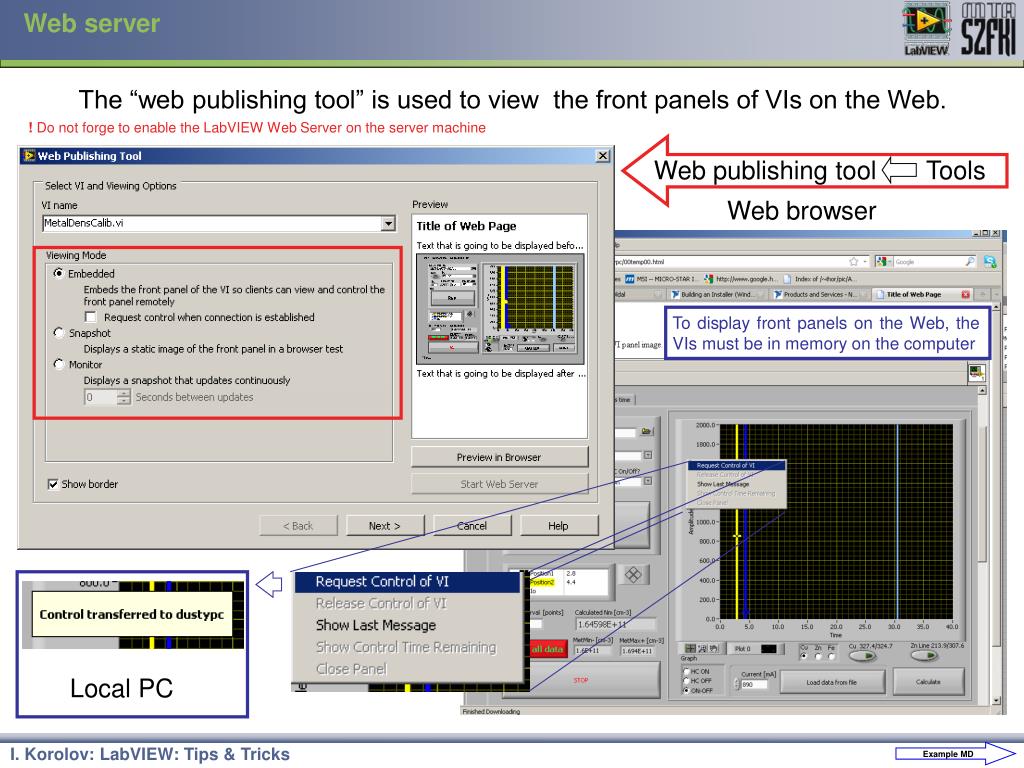
Task: Click the red 'all data' button
Action: pos(547,649)
